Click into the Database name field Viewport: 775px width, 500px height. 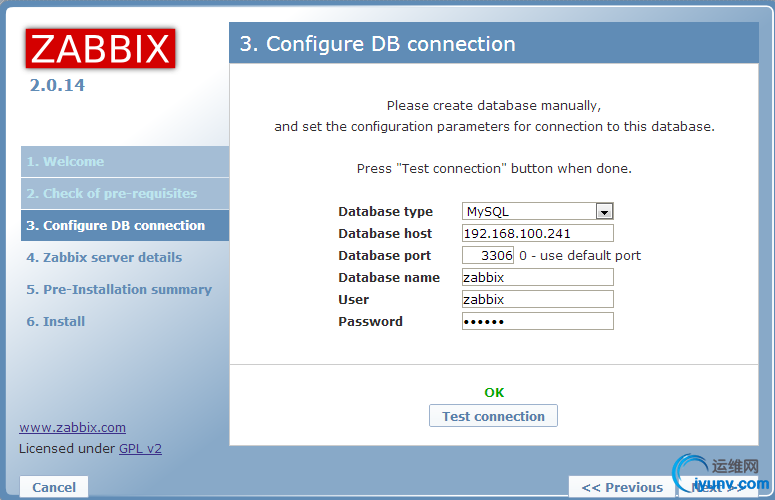click(x=537, y=277)
